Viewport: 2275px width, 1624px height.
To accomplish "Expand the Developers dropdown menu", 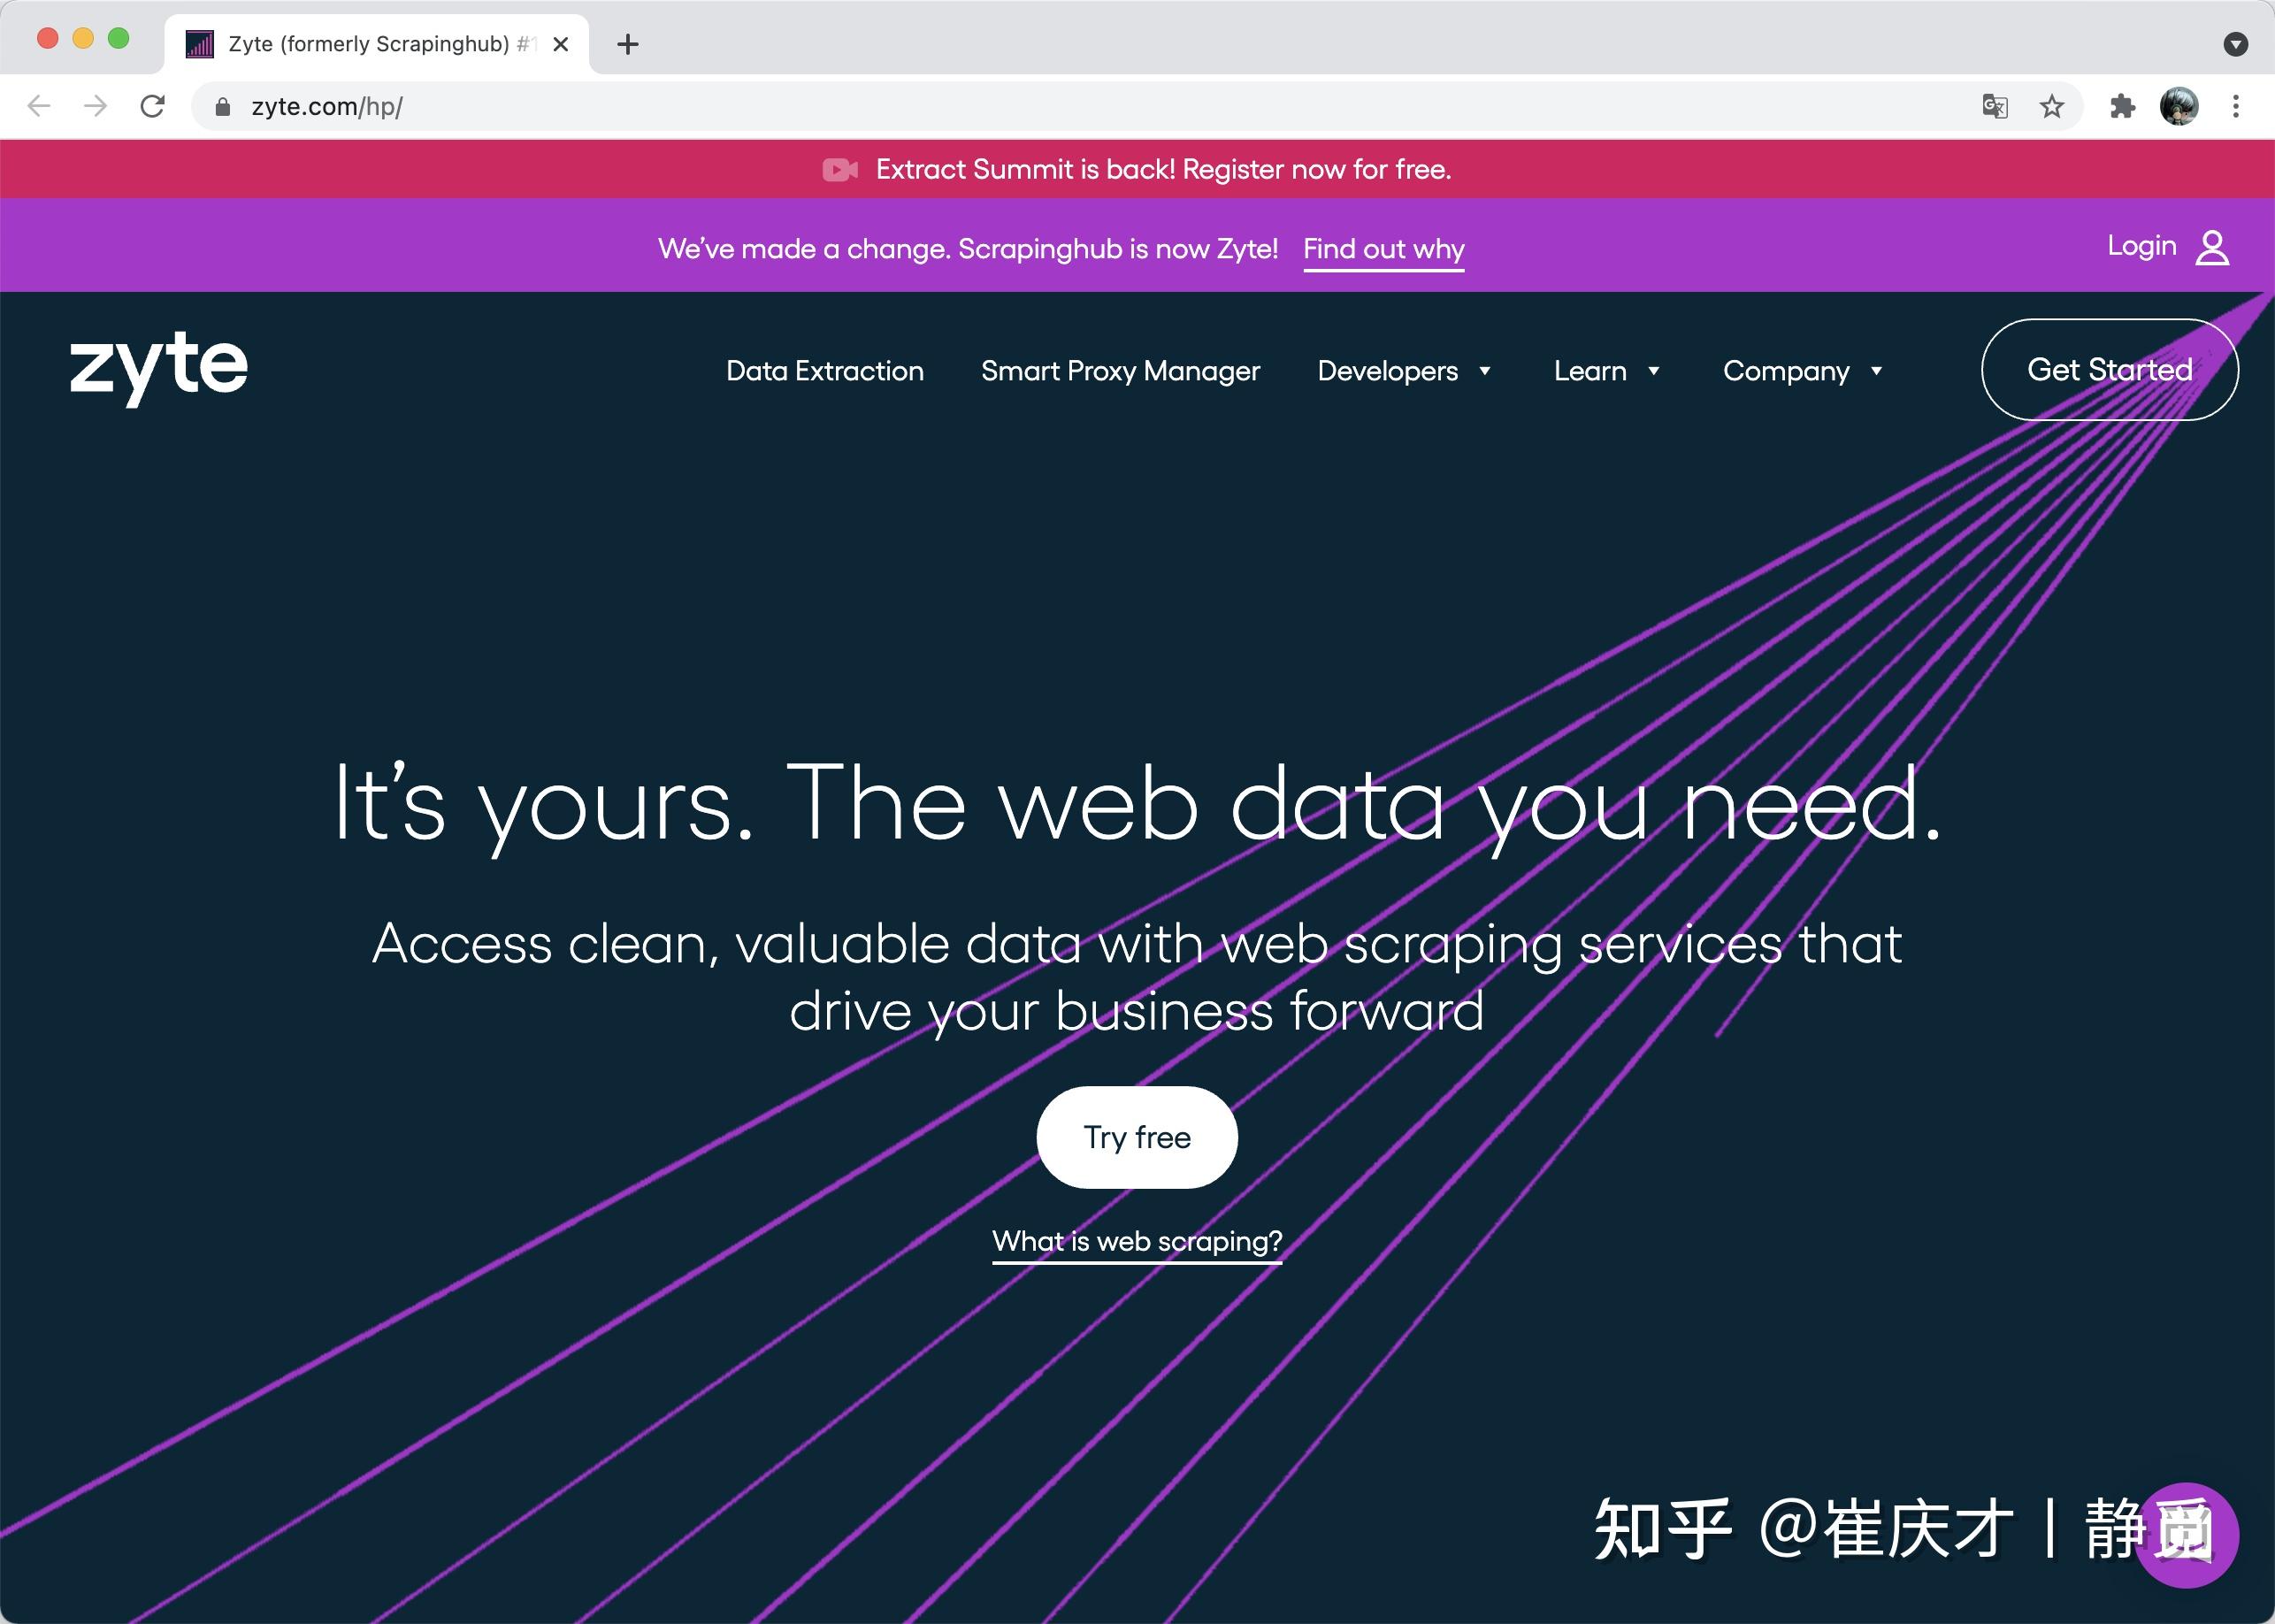I will 1406,369.
